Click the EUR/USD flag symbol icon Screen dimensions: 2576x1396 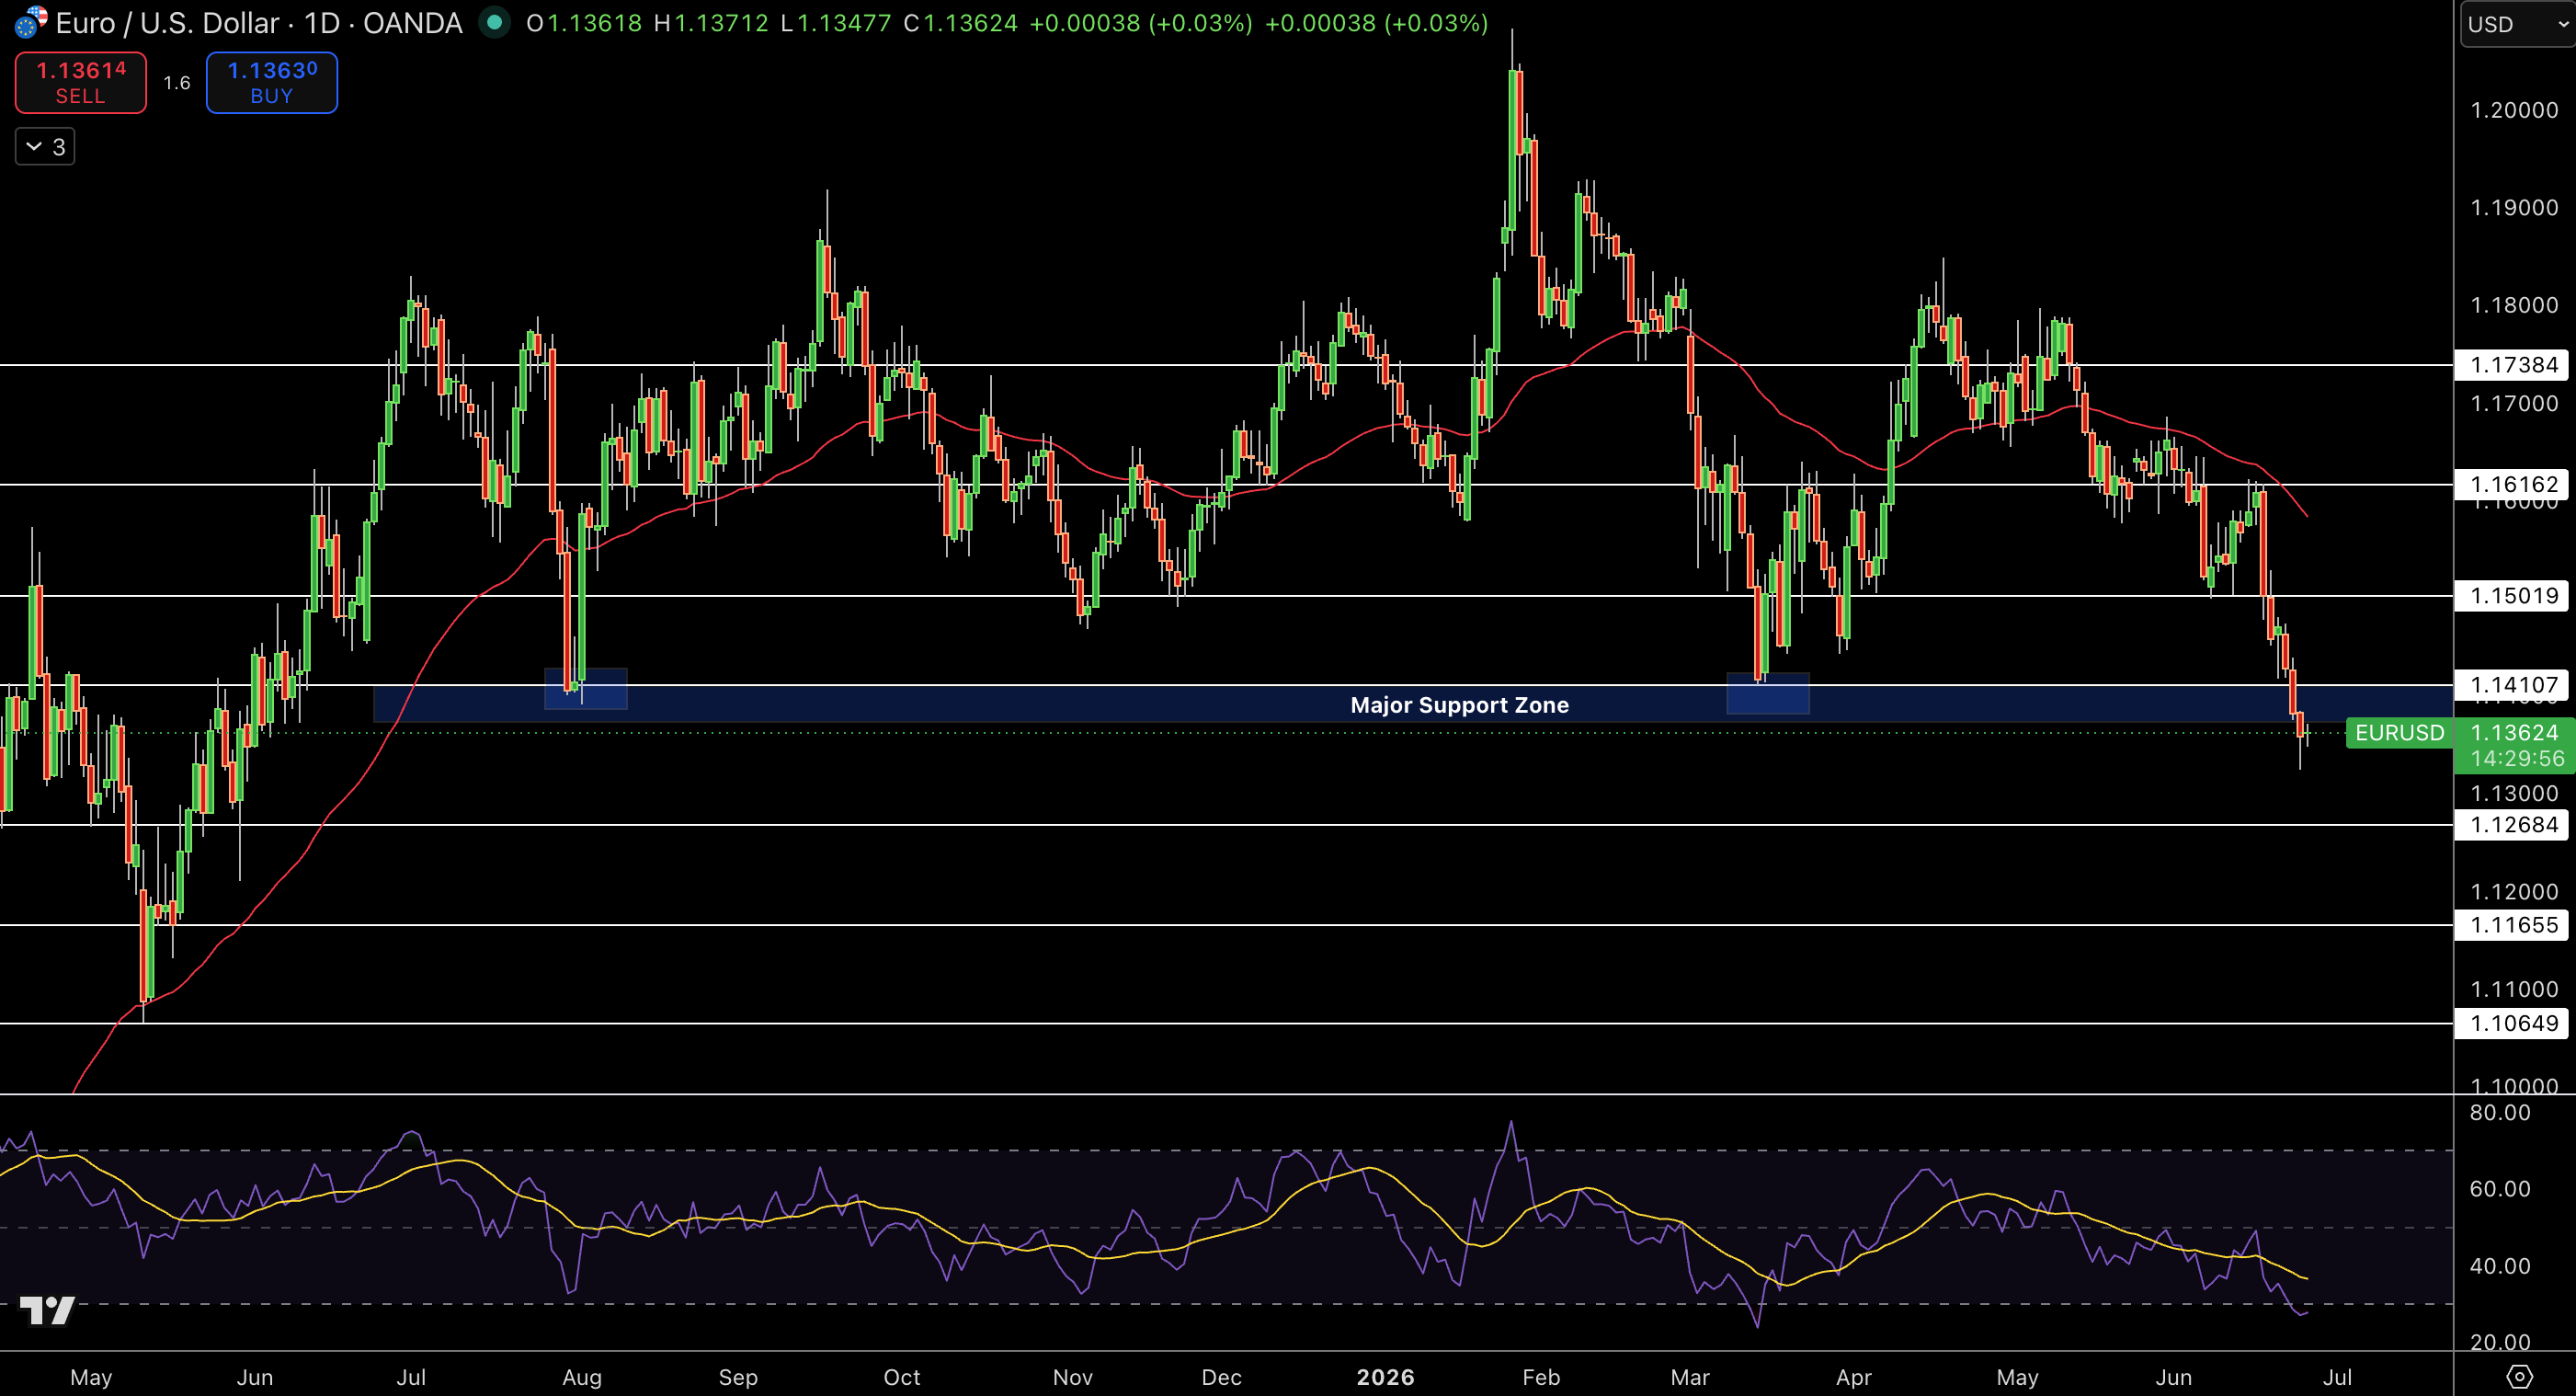[31, 22]
